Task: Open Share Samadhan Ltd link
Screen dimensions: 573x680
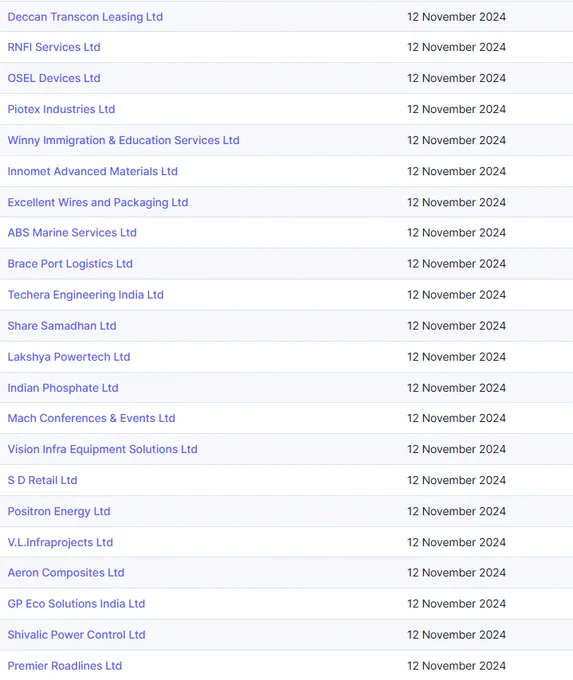Action: (x=62, y=326)
